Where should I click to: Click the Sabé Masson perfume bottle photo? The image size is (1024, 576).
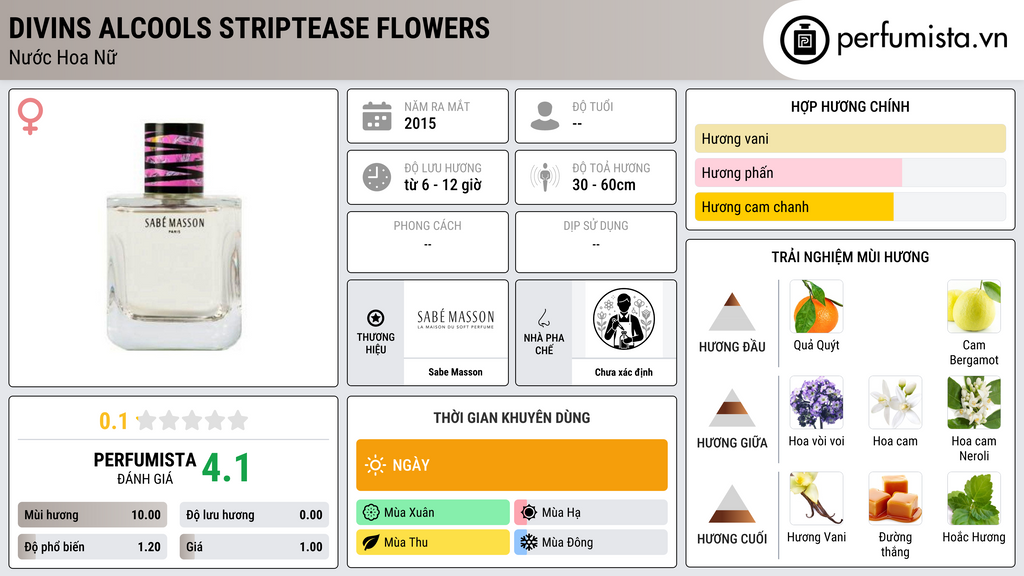[174, 236]
